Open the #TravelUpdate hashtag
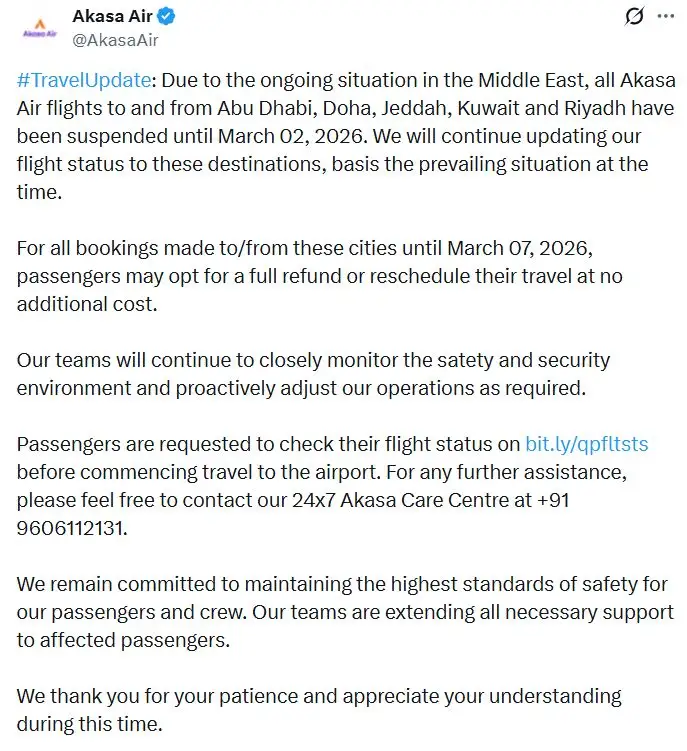 [x=84, y=82]
